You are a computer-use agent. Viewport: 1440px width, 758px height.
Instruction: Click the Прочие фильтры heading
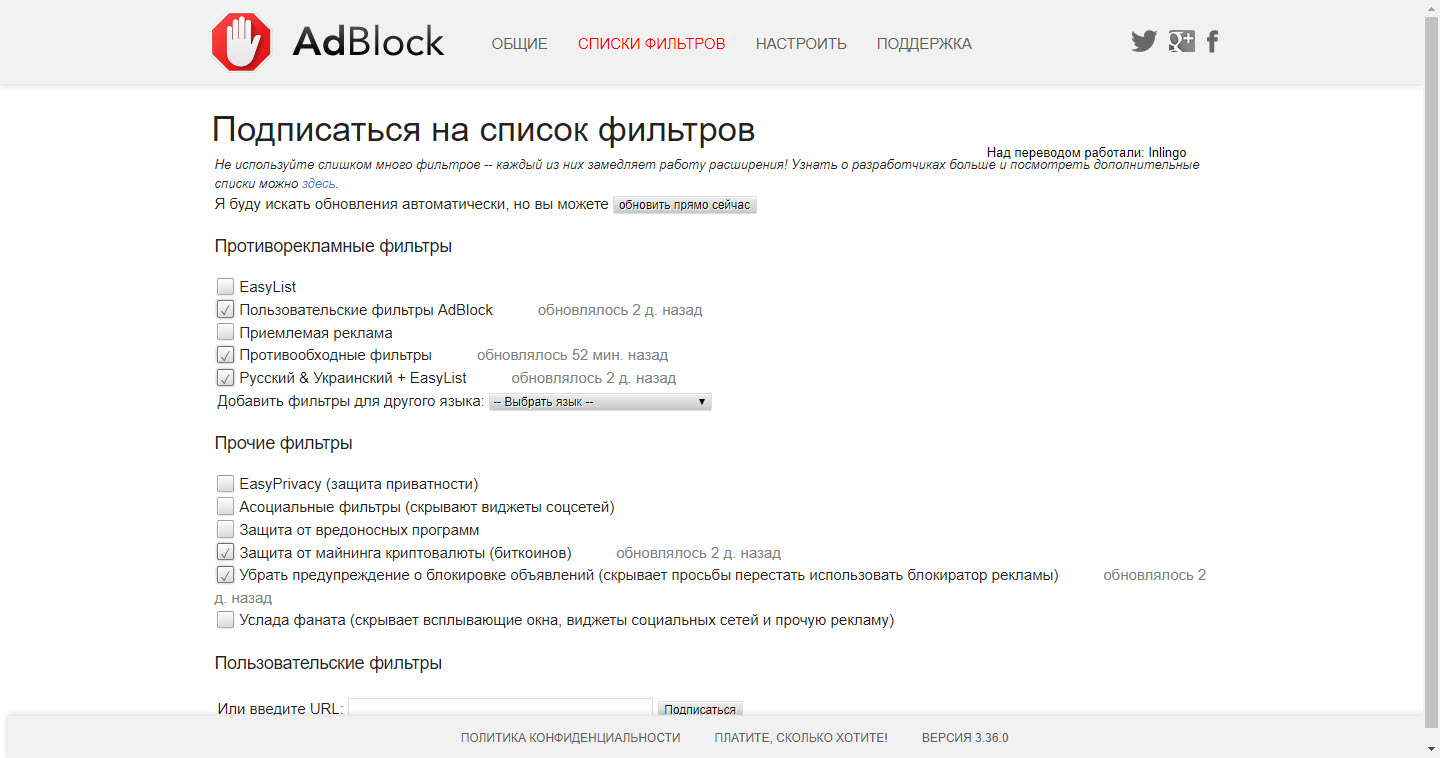(283, 443)
